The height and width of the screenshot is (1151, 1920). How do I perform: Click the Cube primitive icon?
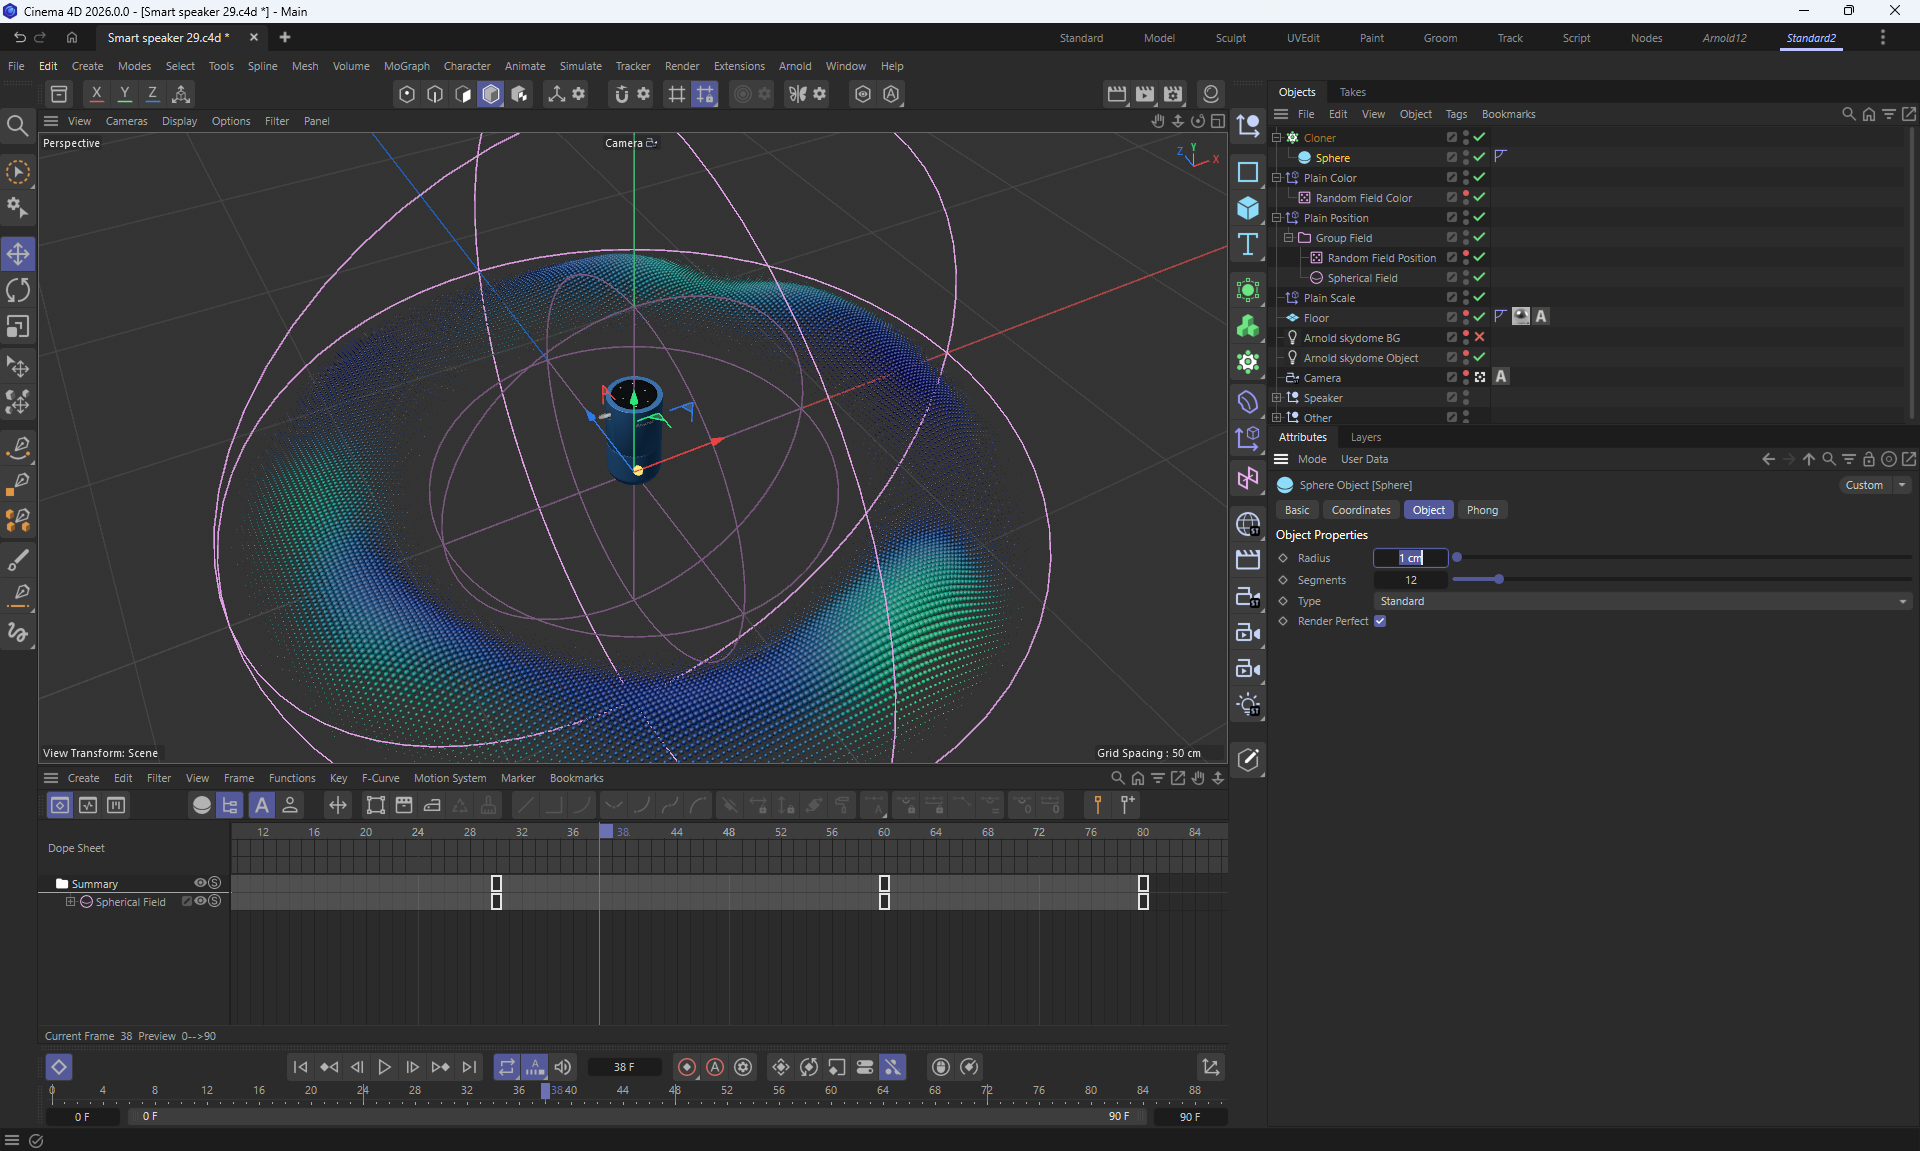(x=1247, y=208)
